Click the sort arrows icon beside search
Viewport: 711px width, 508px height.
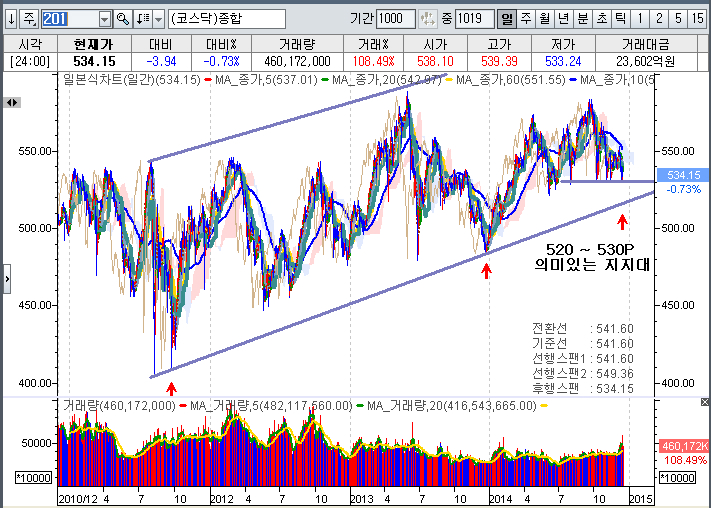[x=143, y=19]
